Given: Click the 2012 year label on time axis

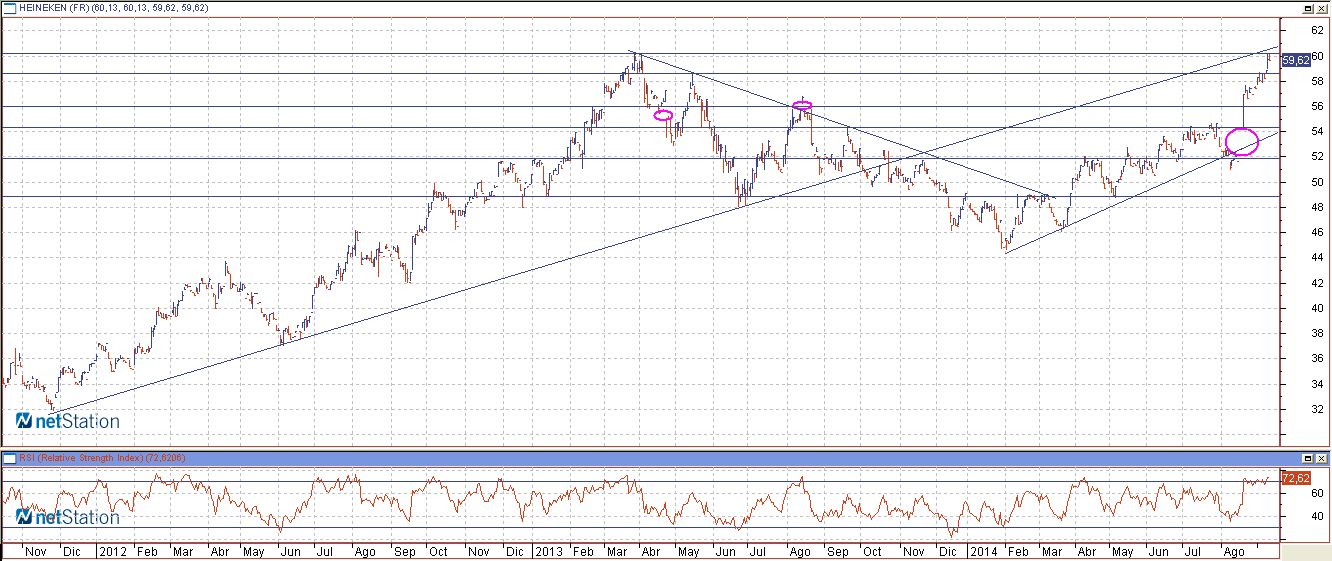Looking at the screenshot, I should point(112,551).
